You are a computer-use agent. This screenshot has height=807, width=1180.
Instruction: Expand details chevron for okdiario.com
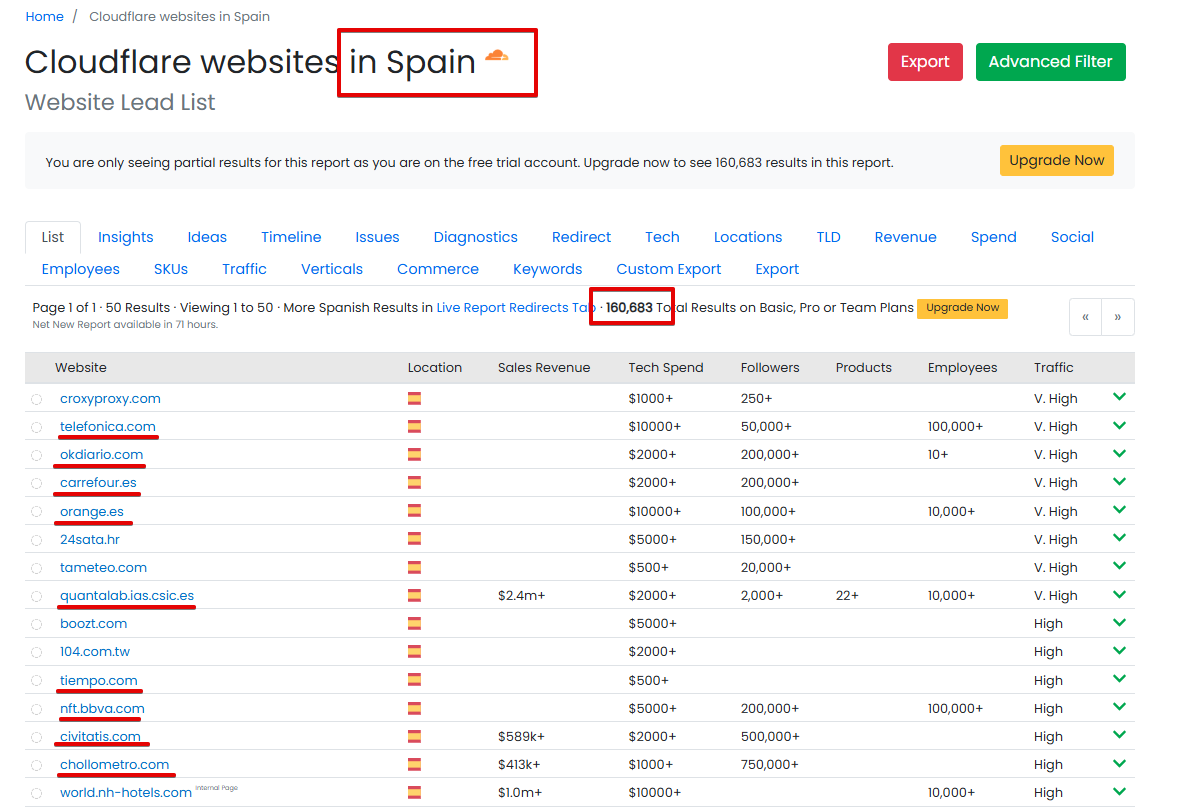pos(1119,453)
